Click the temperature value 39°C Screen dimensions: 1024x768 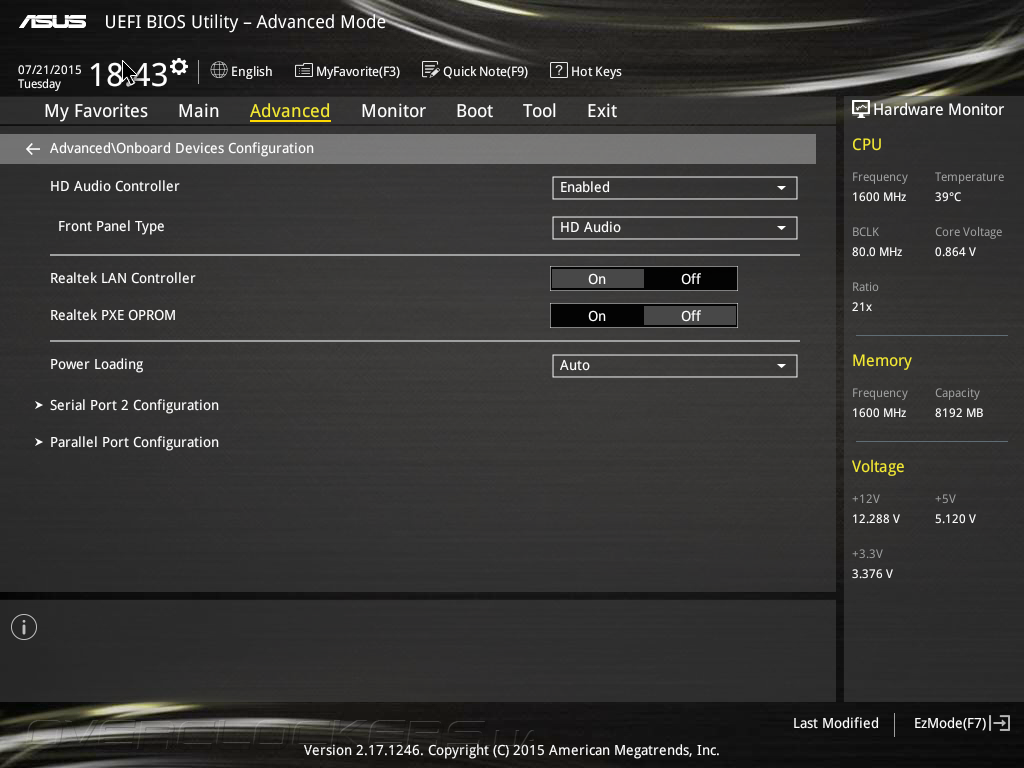(x=948, y=197)
